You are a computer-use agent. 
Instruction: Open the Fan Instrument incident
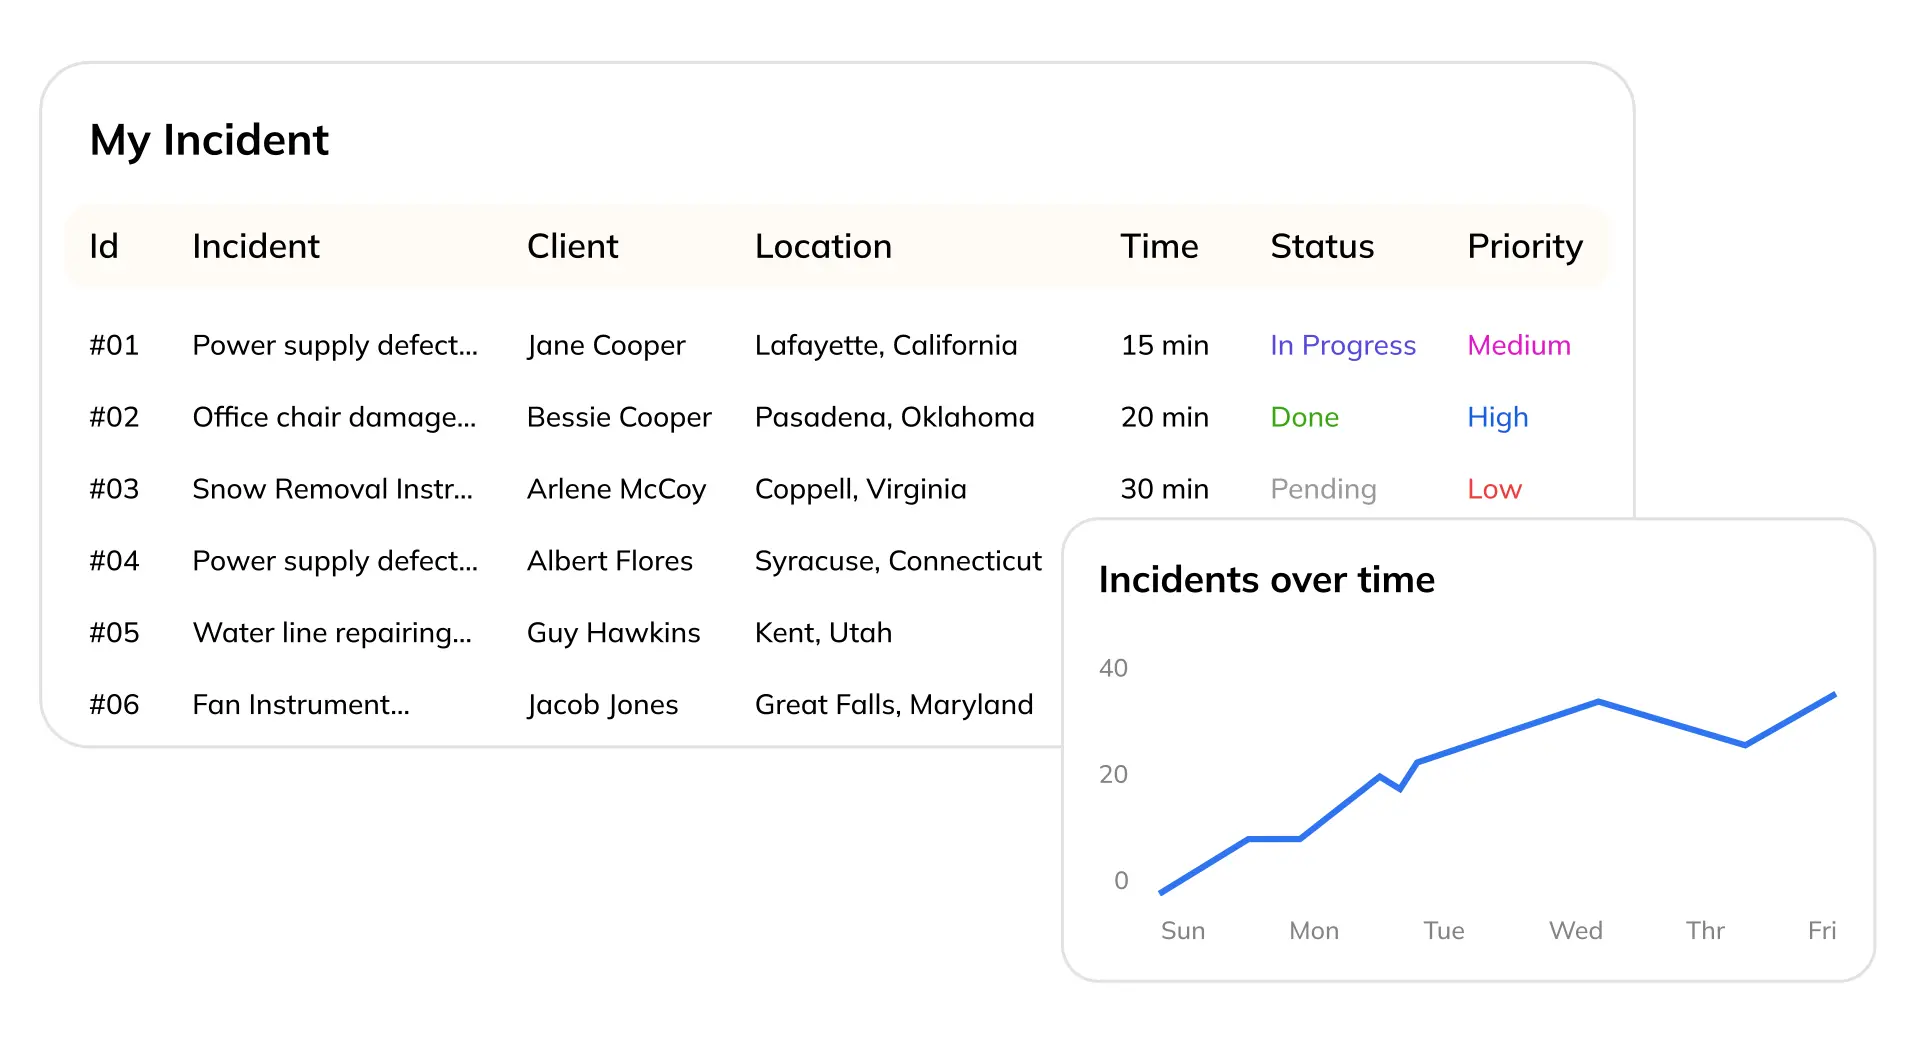tap(301, 705)
